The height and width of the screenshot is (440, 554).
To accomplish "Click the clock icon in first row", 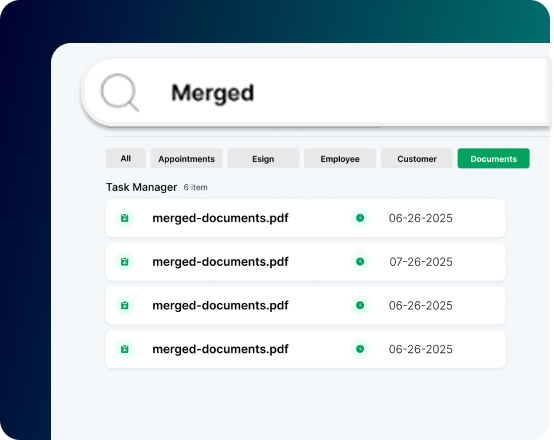I will (360, 218).
